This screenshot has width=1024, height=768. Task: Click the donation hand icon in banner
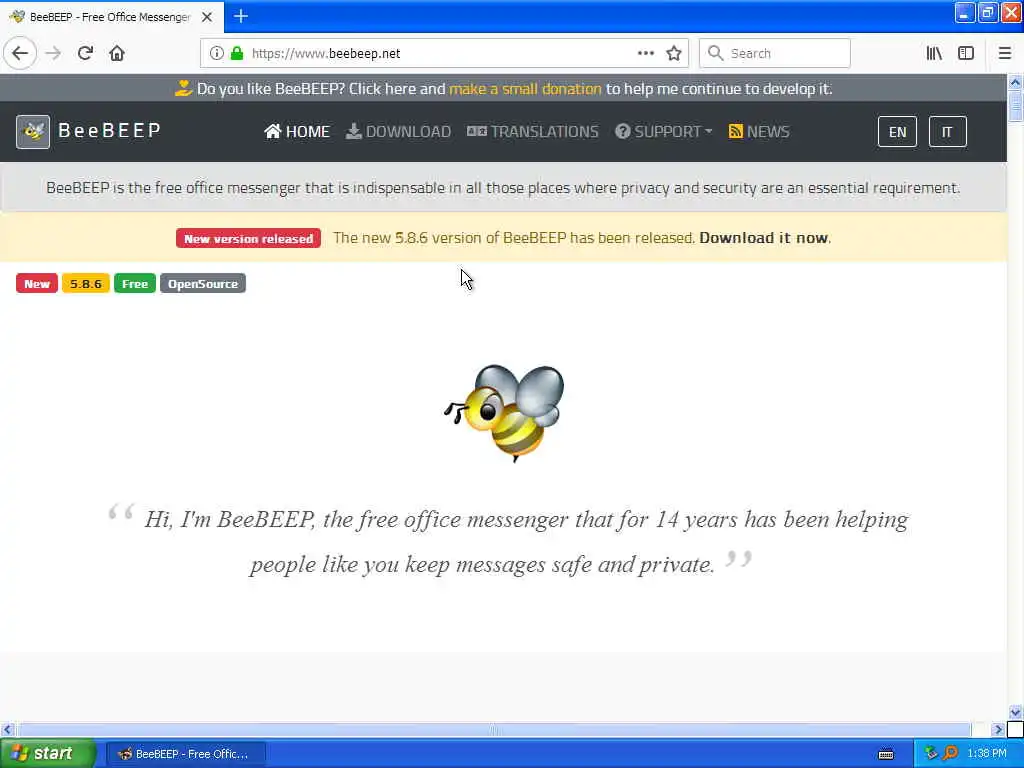(x=184, y=88)
